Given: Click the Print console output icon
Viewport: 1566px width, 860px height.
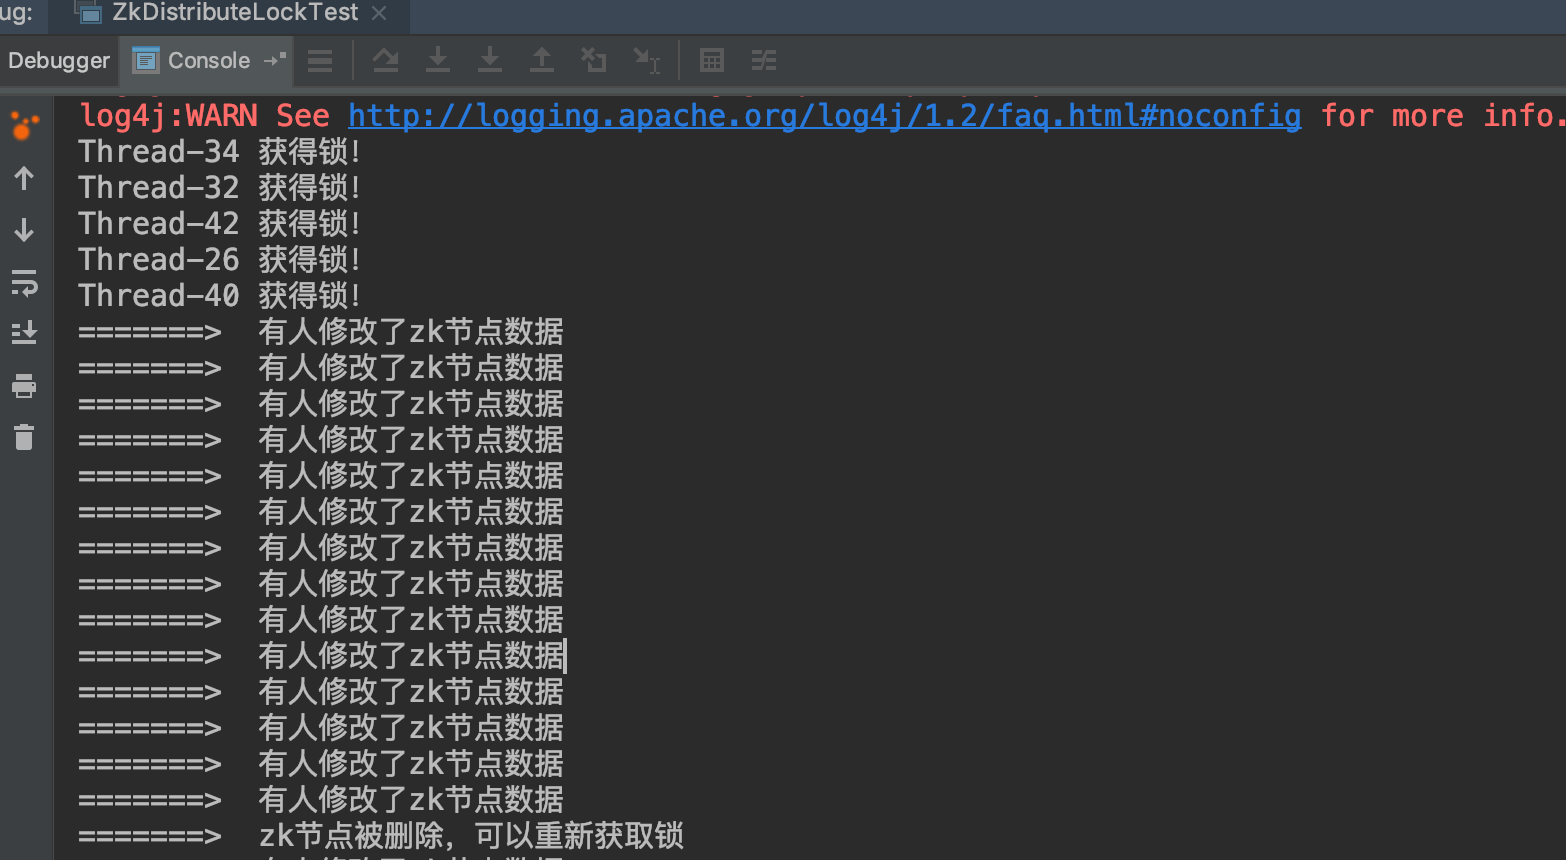Looking at the screenshot, I should [x=24, y=386].
